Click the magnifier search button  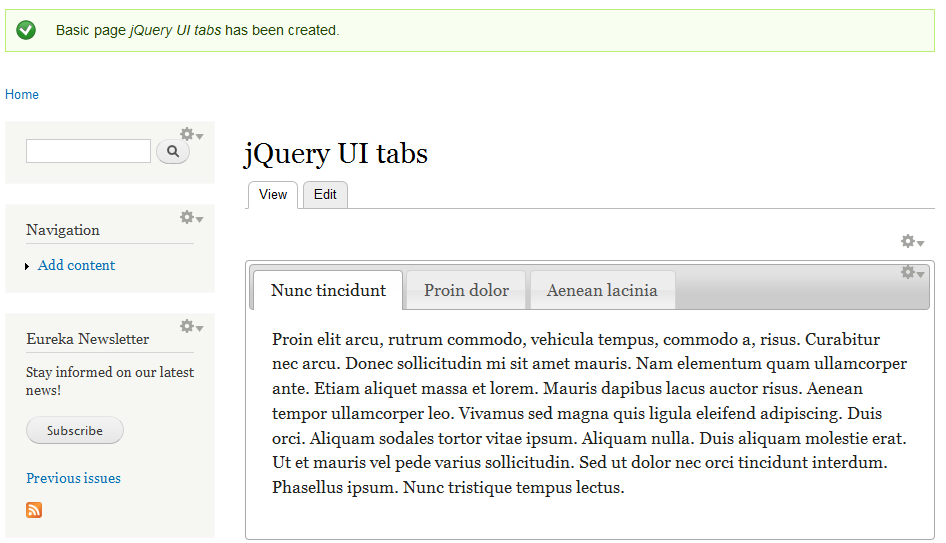coord(173,151)
